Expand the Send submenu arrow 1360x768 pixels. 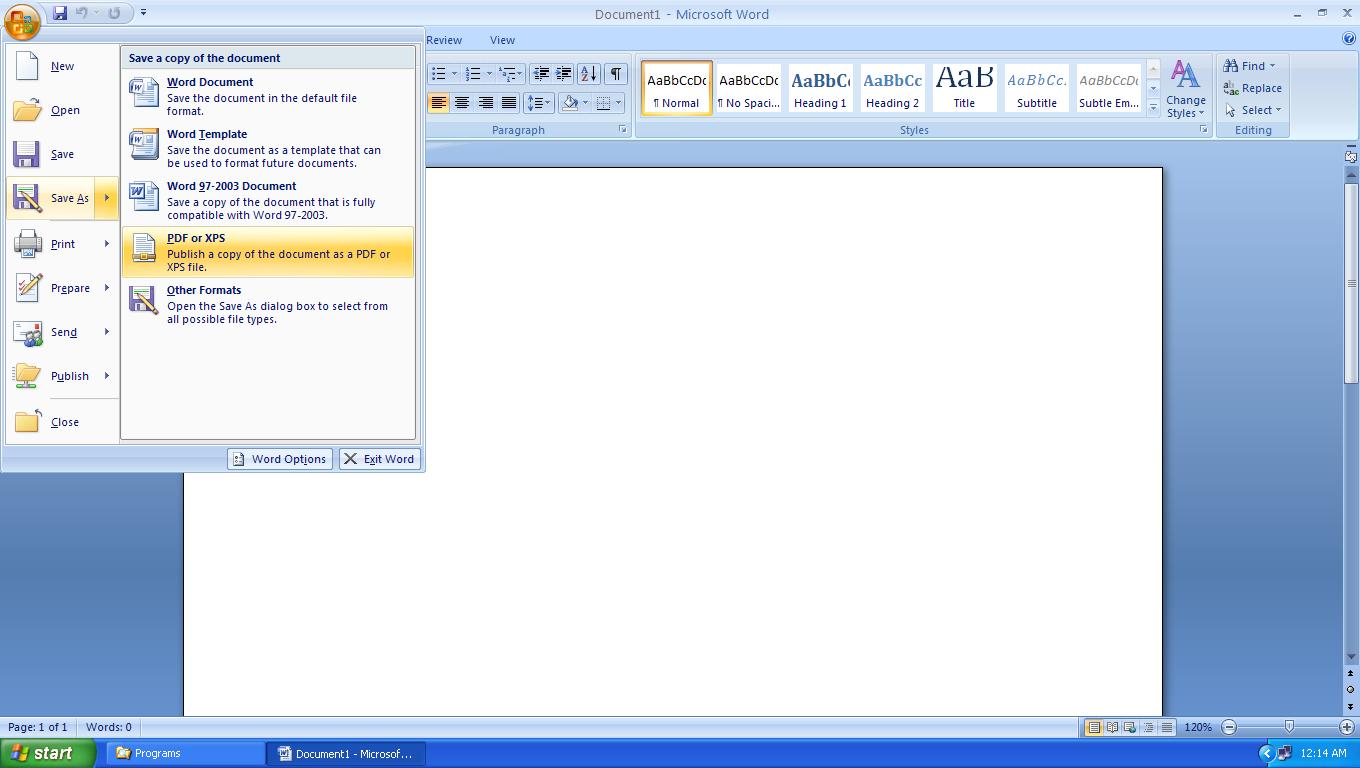pos(107,332)
